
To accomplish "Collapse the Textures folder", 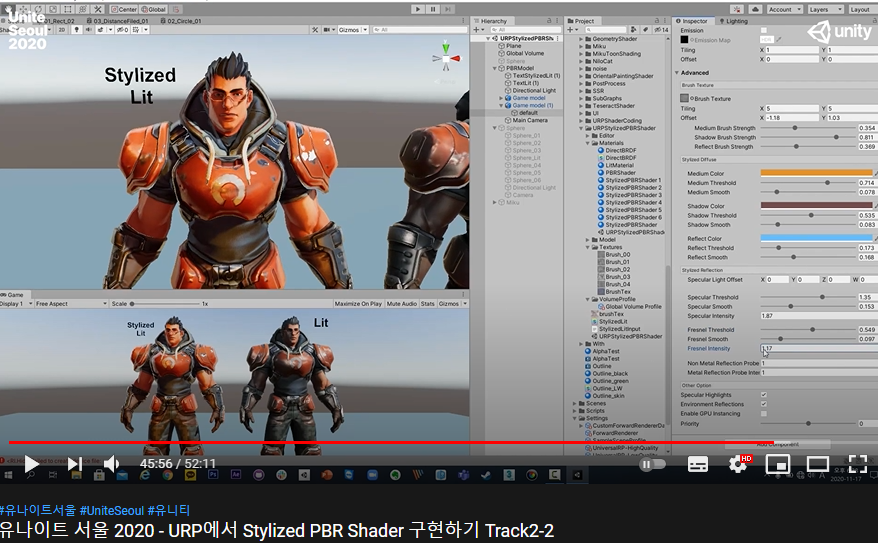I will [x=587, y=247].
